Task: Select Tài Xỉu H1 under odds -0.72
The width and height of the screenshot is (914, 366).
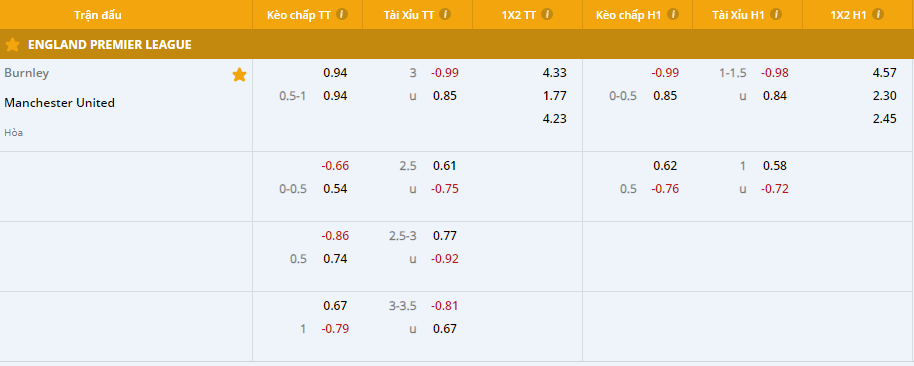Action: tap(775, 189)
